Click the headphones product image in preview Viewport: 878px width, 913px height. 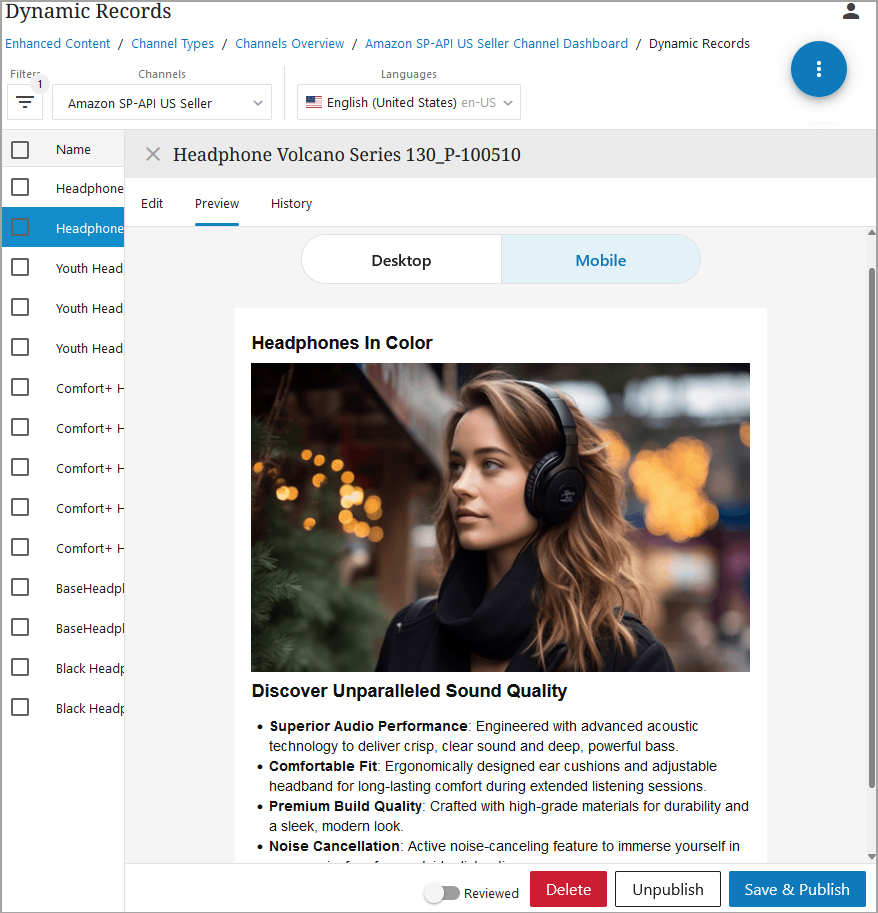tap(500, 517)
